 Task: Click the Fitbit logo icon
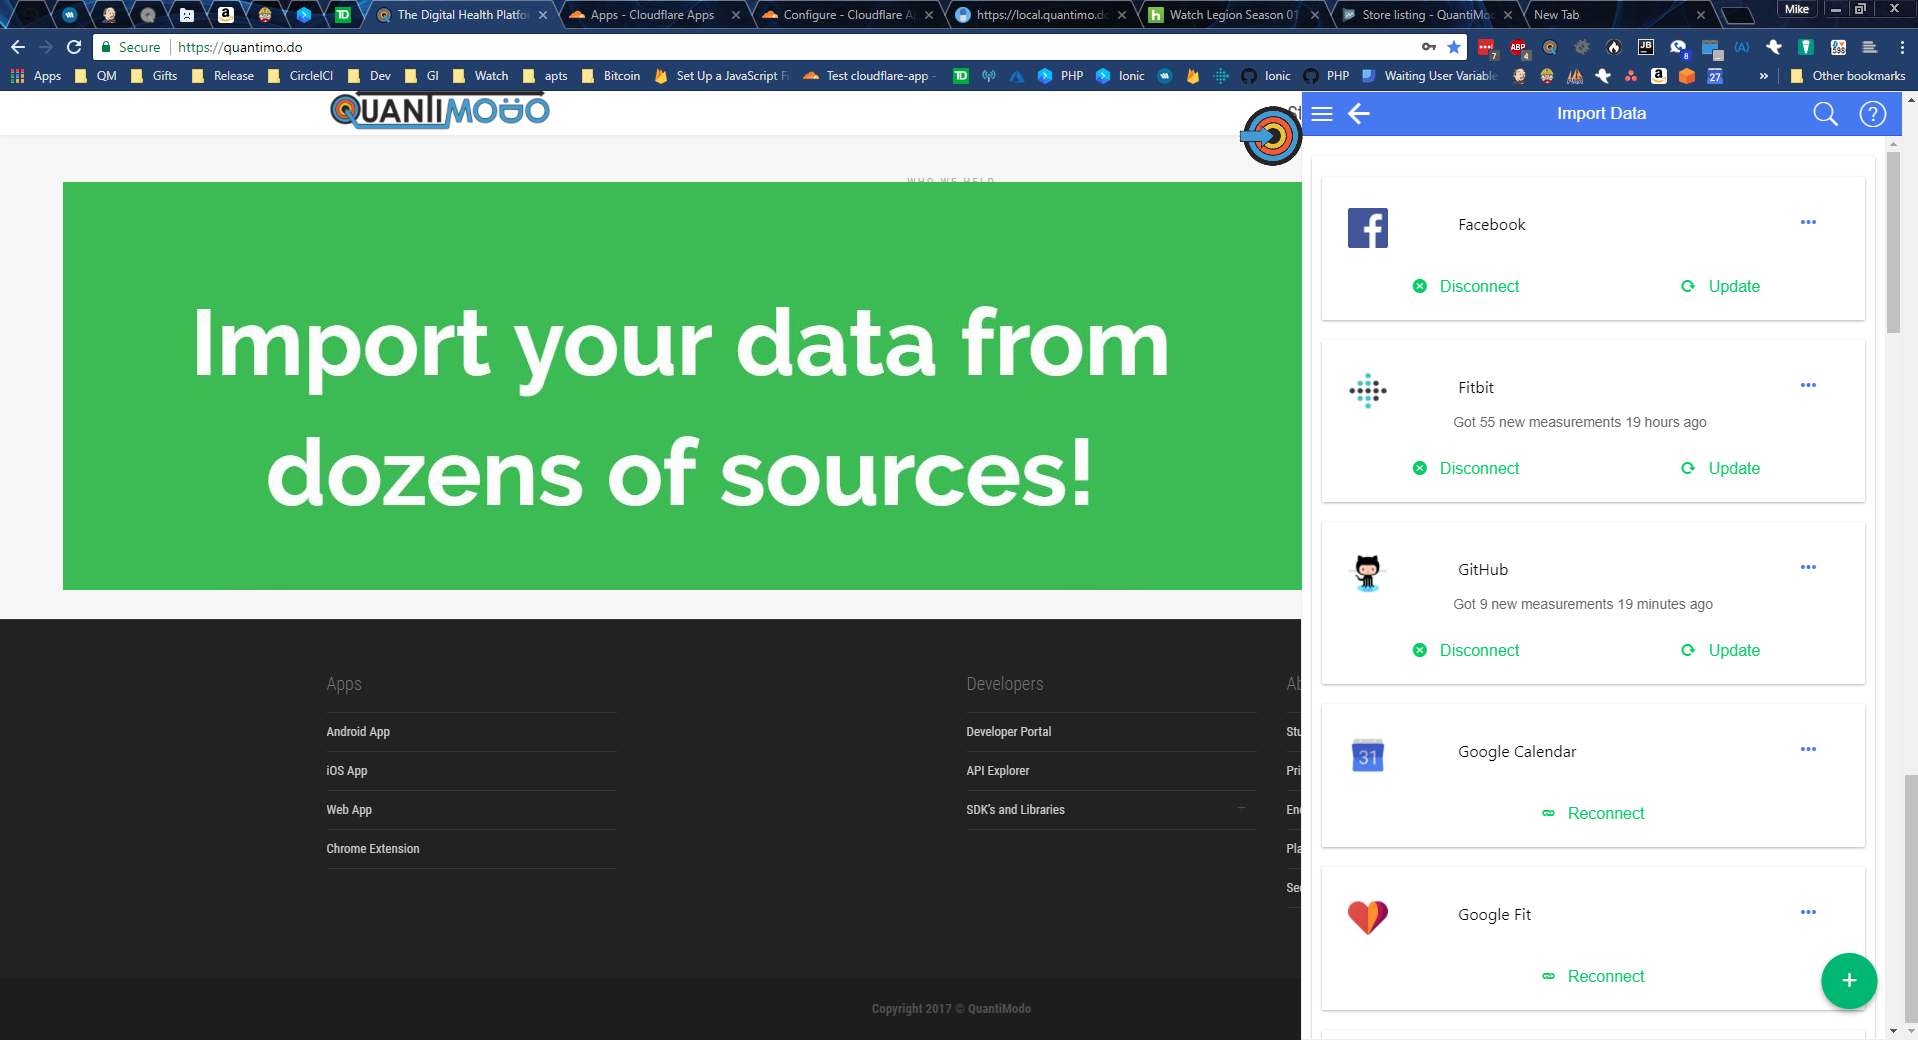tap(1368, 391)
